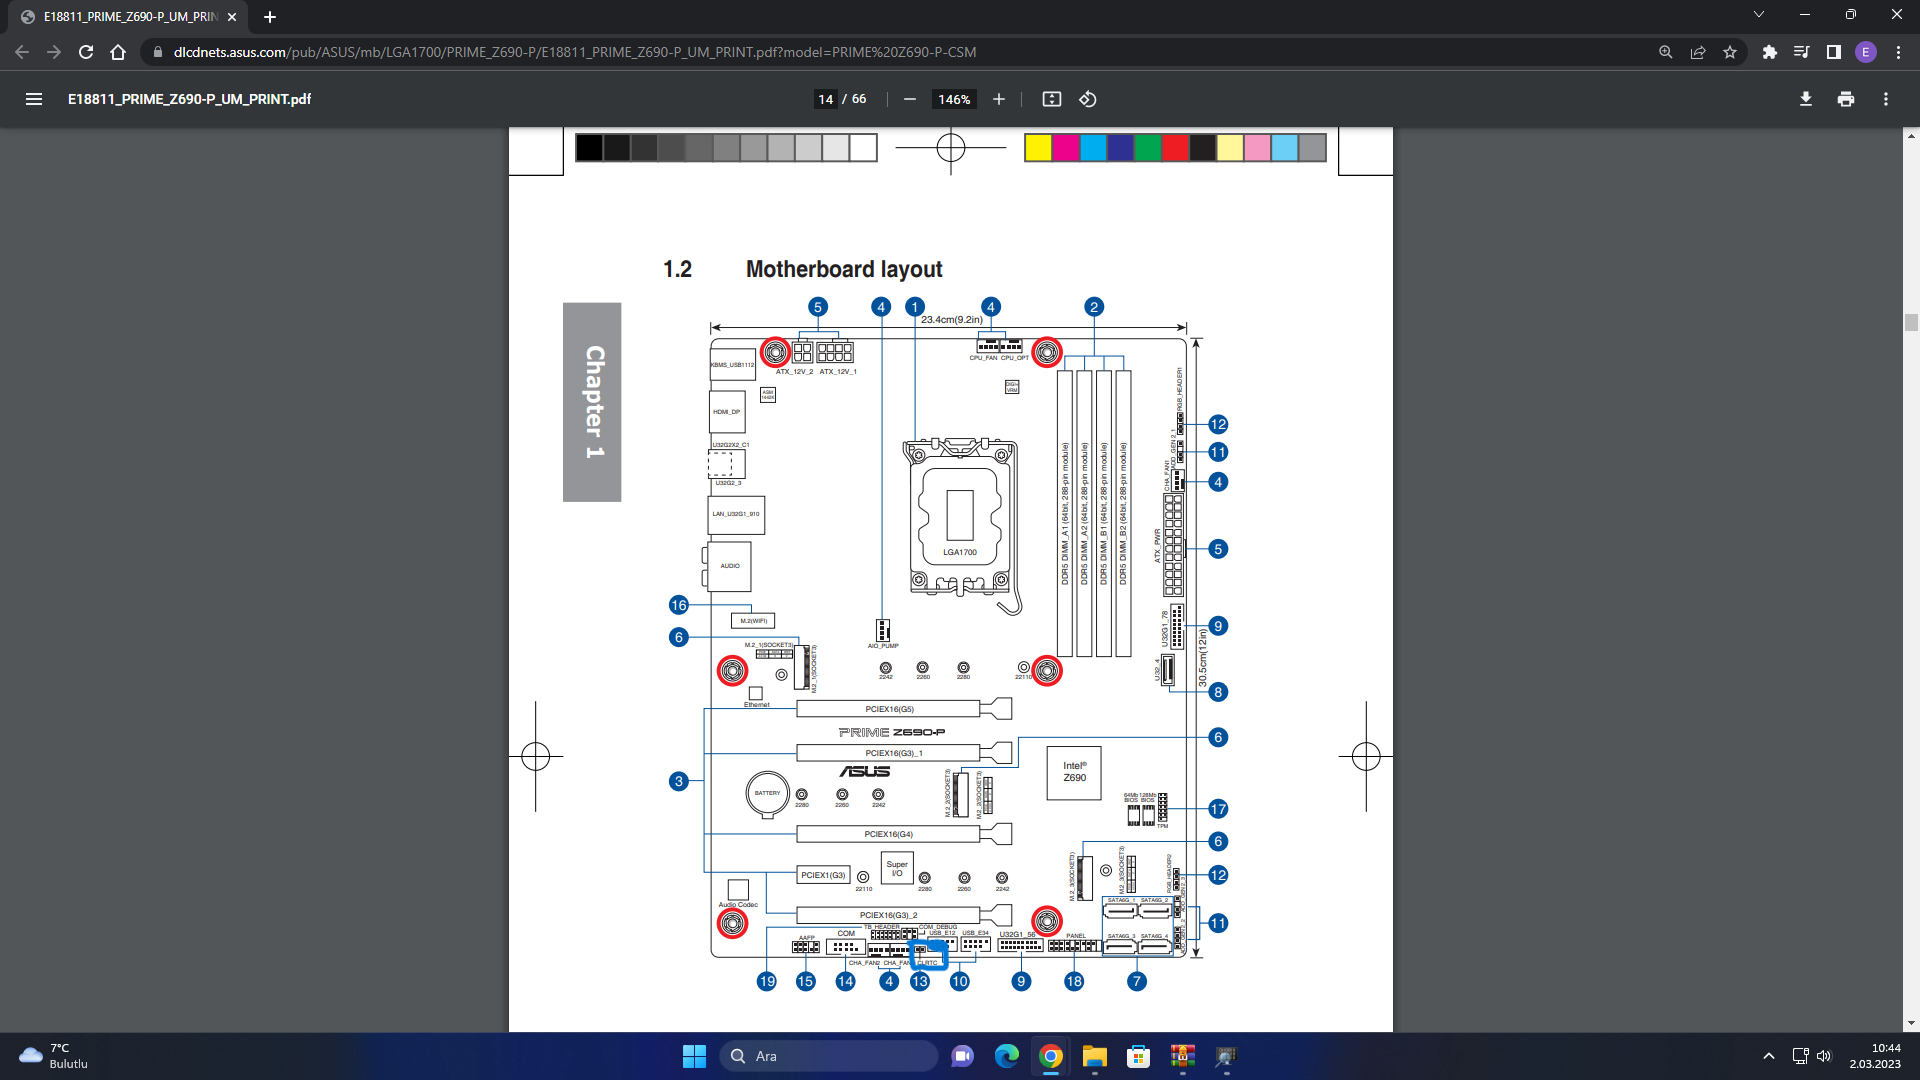The image size is (1920, 1080).
Task: Open the PDF sidebar menu icon
Action: point(34,99)
